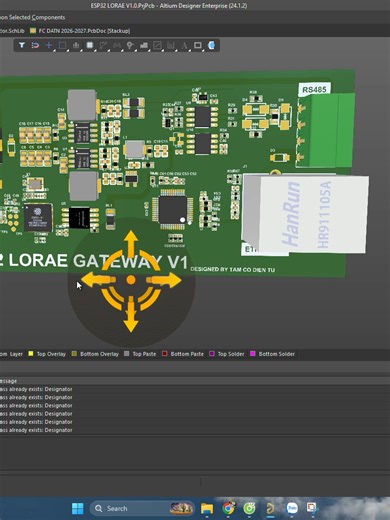Click the Selected Components menu entry
The height and width of the screenshot is (520, 390).
[32, 17]
